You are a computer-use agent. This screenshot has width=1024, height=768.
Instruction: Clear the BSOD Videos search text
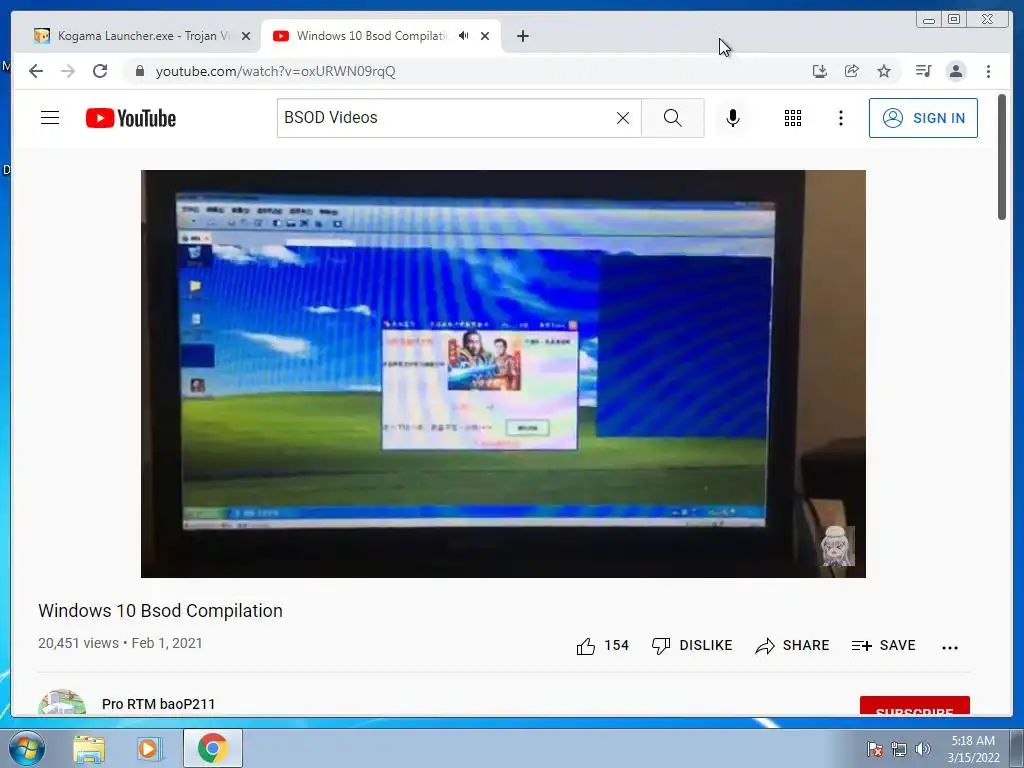click(623, 118)
